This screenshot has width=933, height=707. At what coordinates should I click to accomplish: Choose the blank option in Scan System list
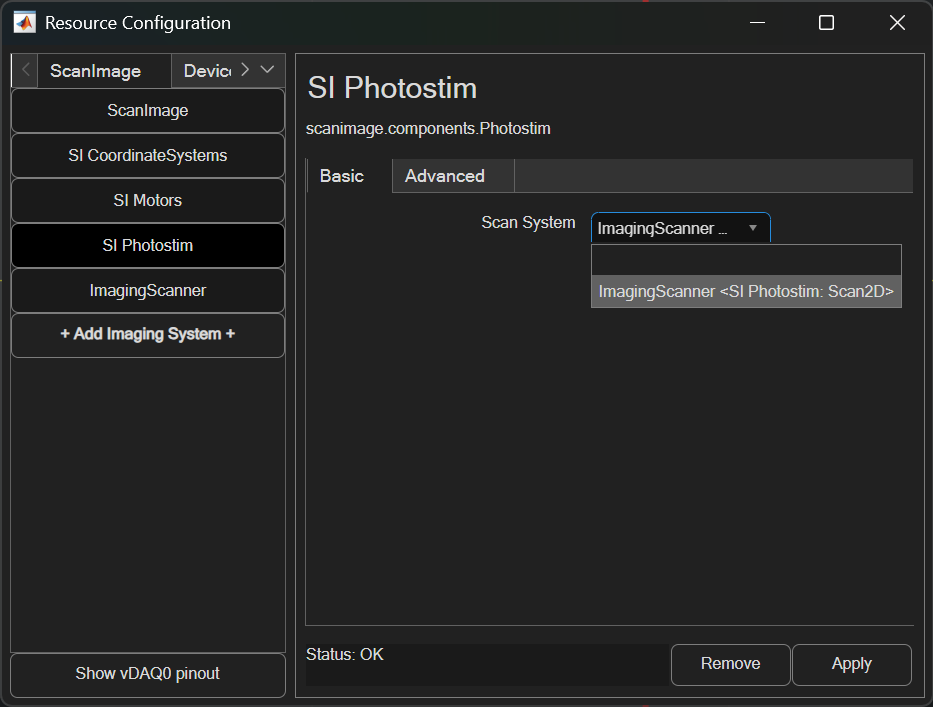(746, 261)
